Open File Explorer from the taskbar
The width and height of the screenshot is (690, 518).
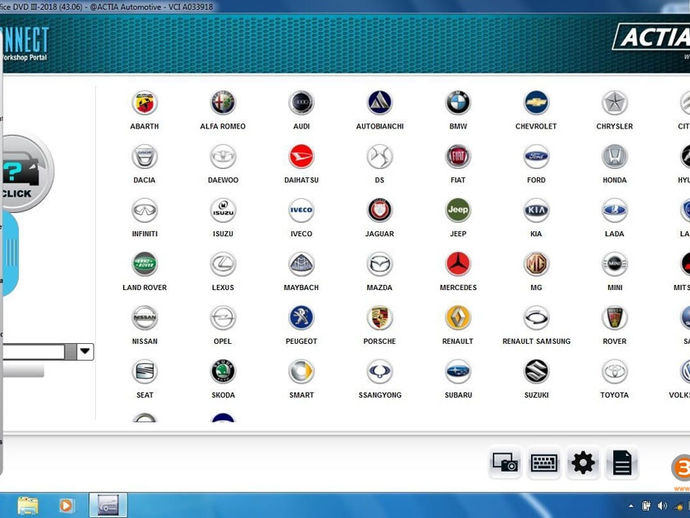(28, 505)
